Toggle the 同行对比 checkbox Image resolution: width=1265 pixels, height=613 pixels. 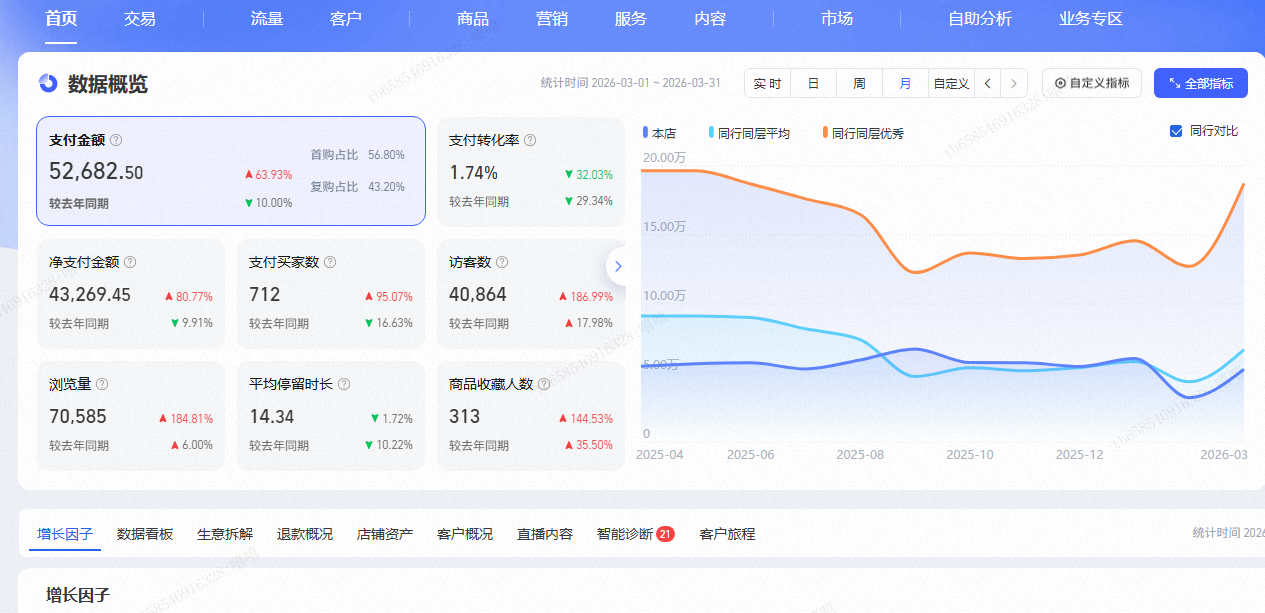(x=1176, y=131)
